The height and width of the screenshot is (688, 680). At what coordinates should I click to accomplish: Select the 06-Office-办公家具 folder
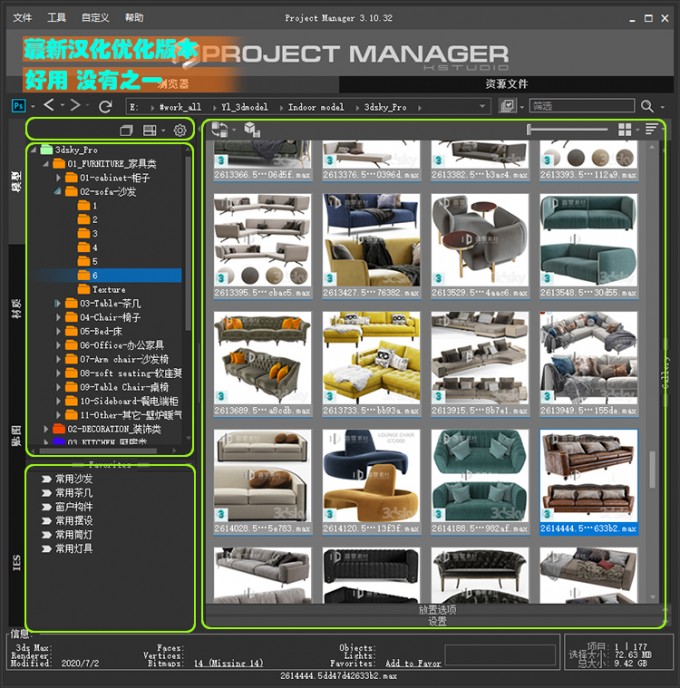[x=115, y=345]
